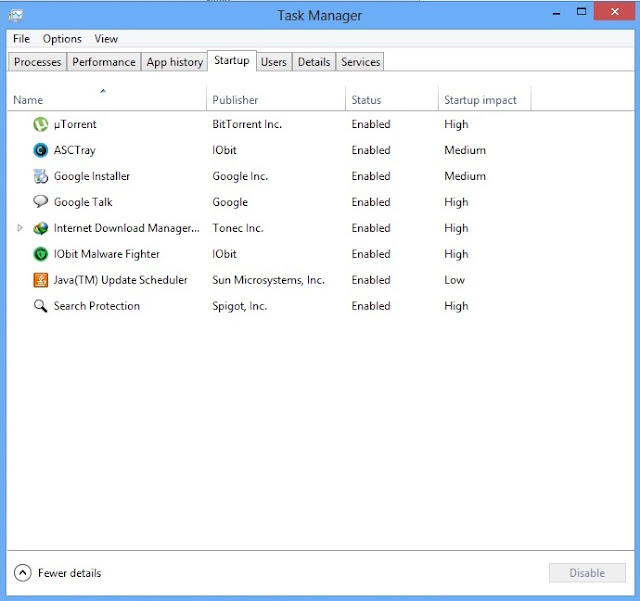Open the View menu

106,39
